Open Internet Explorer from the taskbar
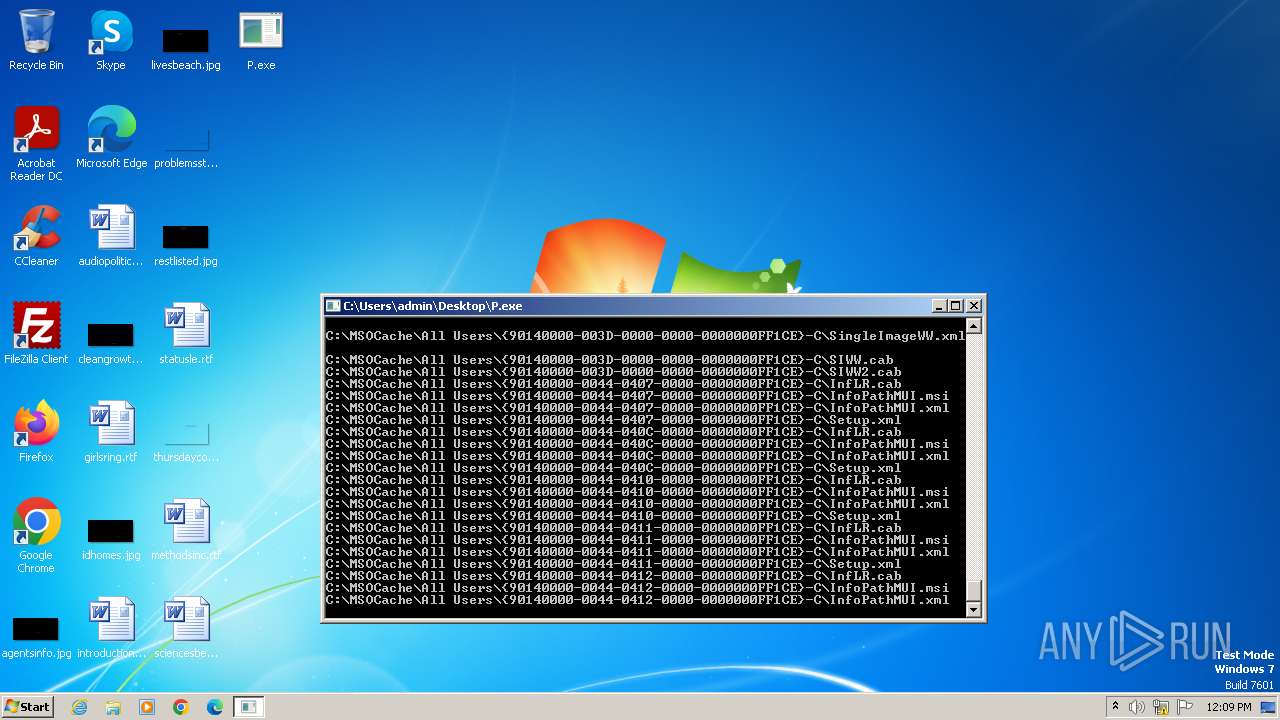Screen dimensions: 1280x720 (79, 707)
